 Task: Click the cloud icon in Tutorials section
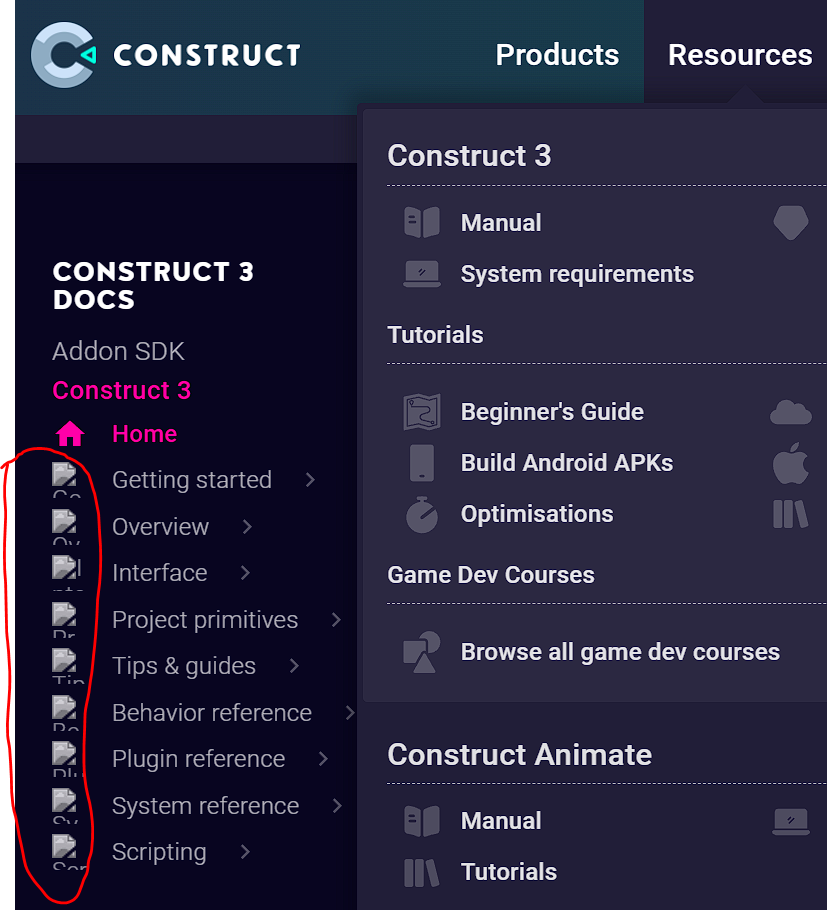coord(790,412)
